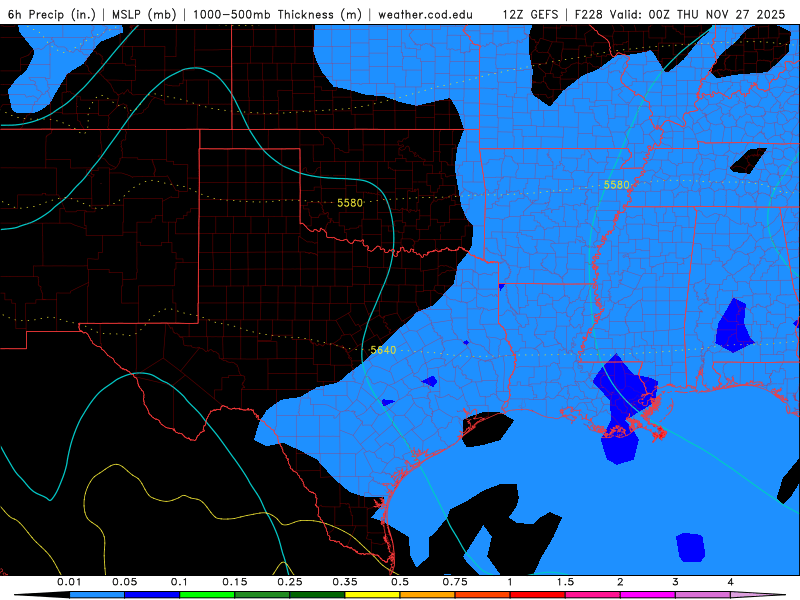Viewport: 800px width, 600px height.
Task: Click the '12Z GEFS' model run text
Action: coord(530,15)
